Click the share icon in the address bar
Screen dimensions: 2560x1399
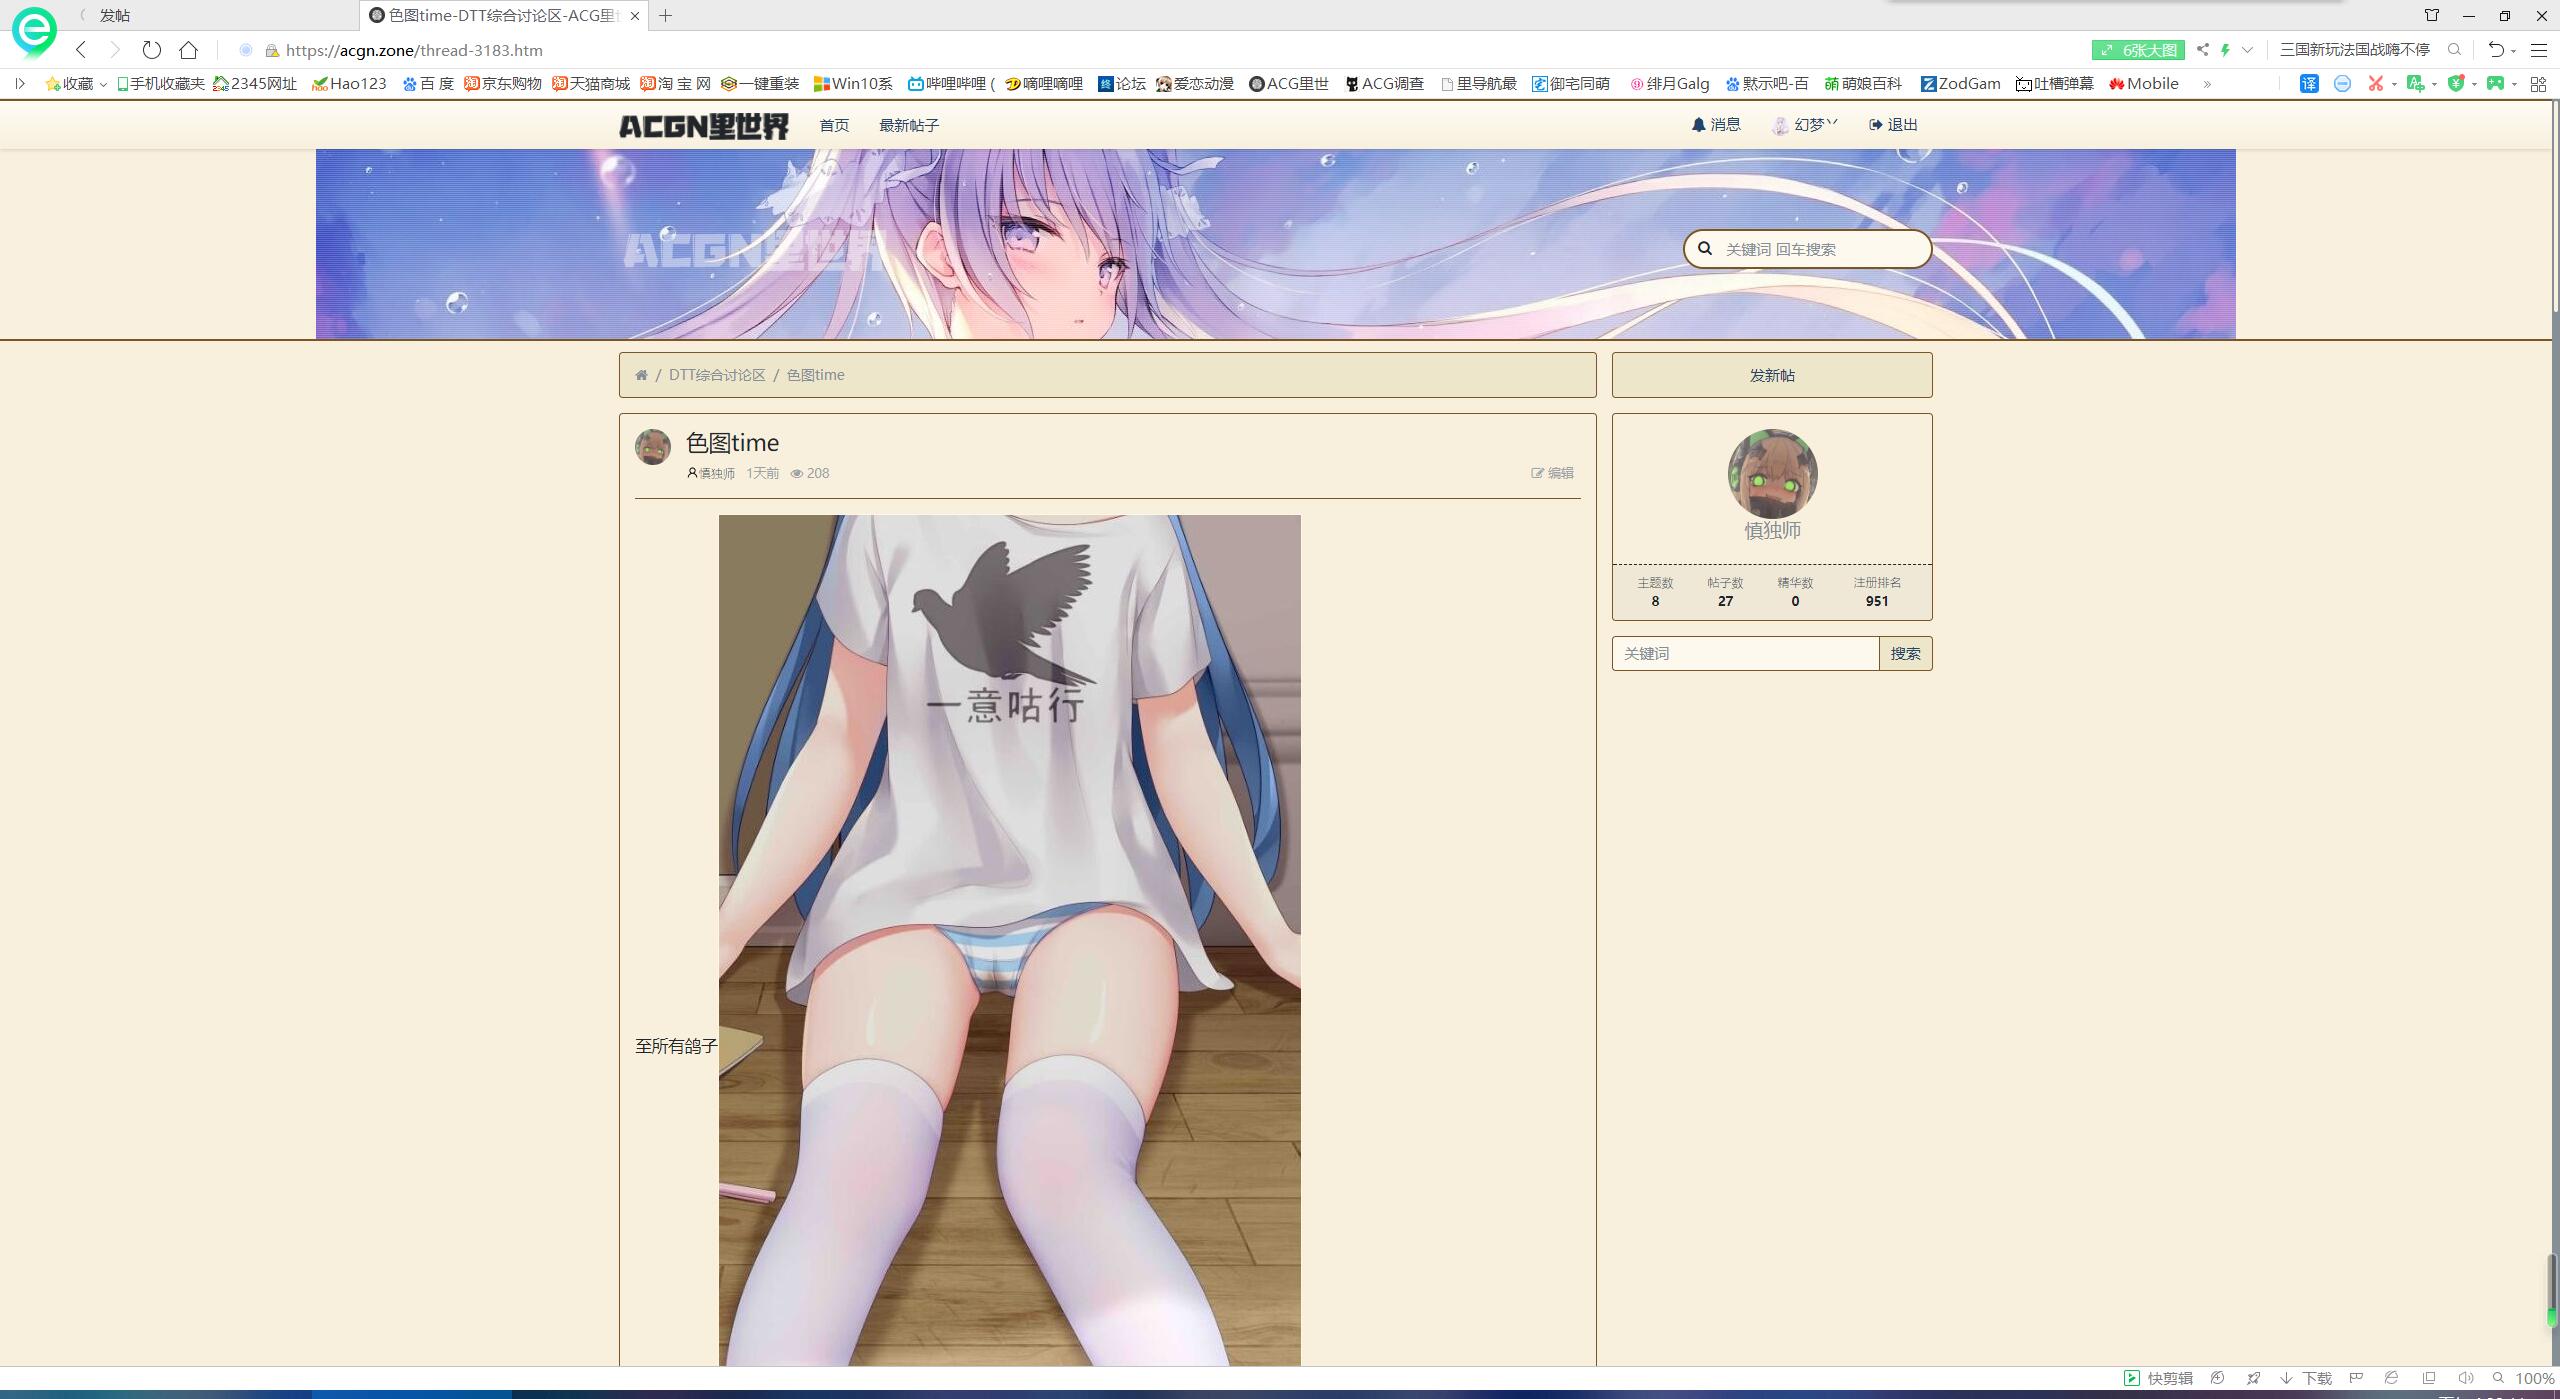click(x=2202, y=50)
